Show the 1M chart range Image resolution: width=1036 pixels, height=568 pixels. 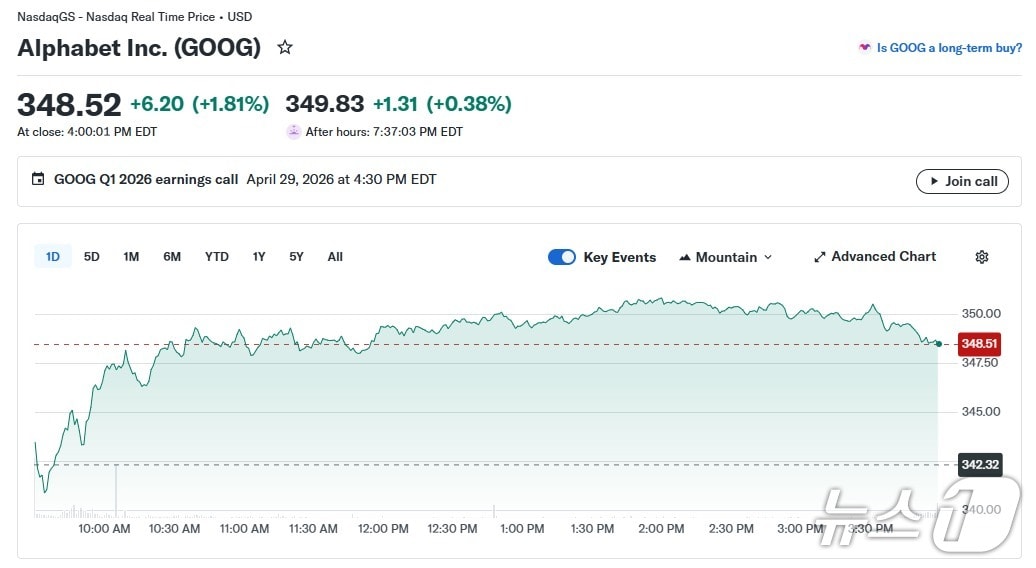[x=131, y=257]
